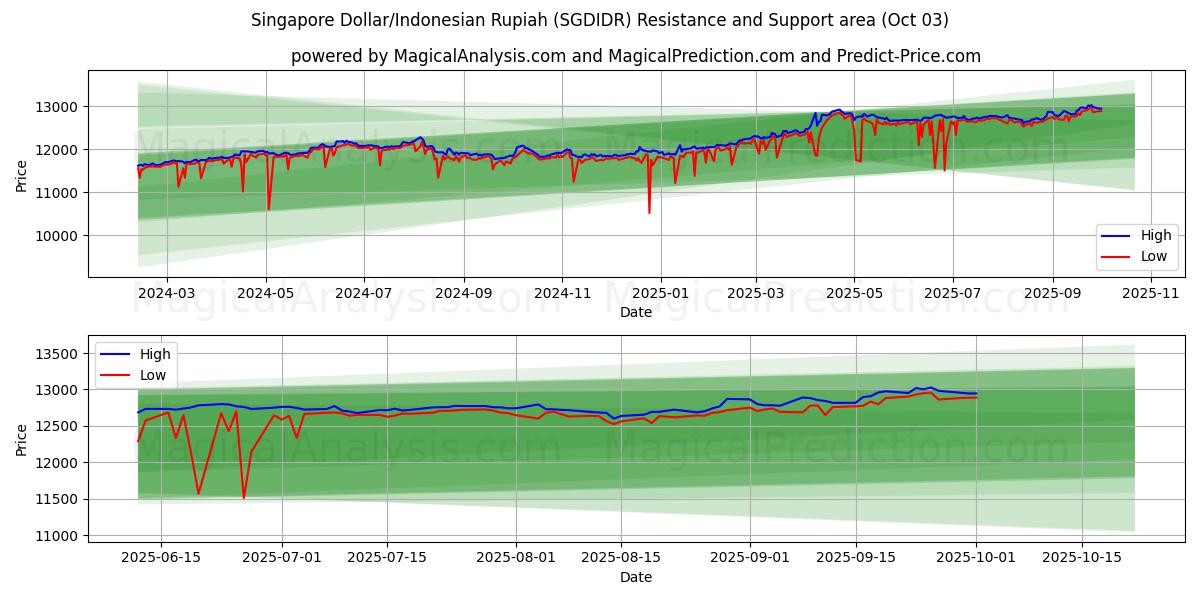Viewport: 1200px width, 600px height.
Task: Click the 'Price' y-axis label of top chart
Action: pos(22,174)
